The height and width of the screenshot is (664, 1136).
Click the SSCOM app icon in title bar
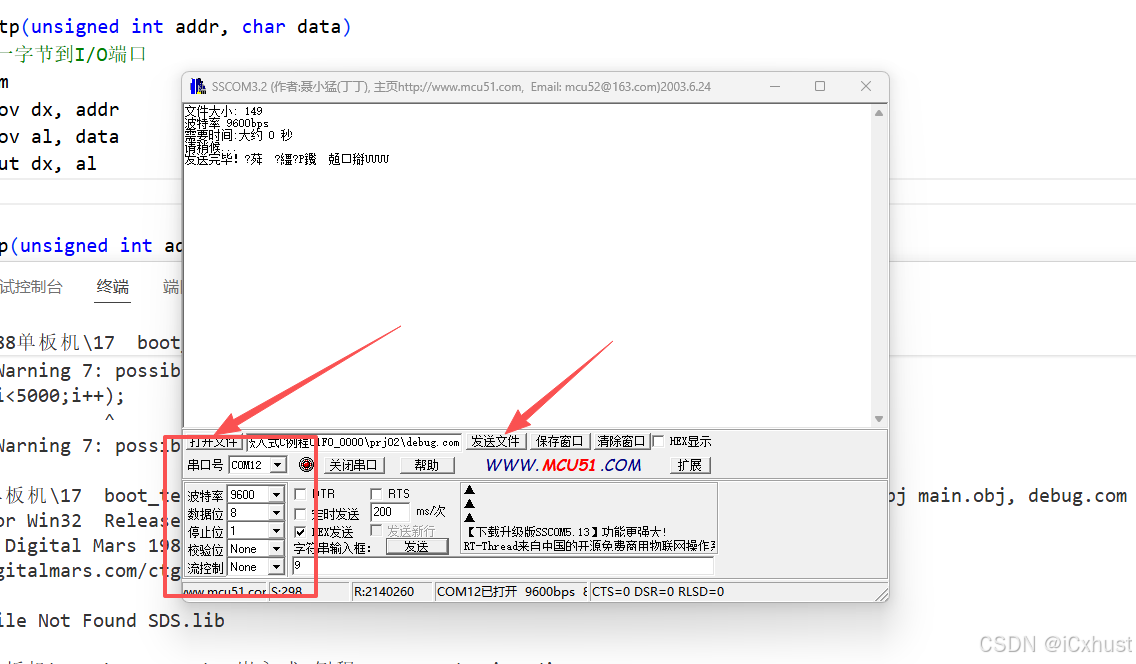[197, 86]
